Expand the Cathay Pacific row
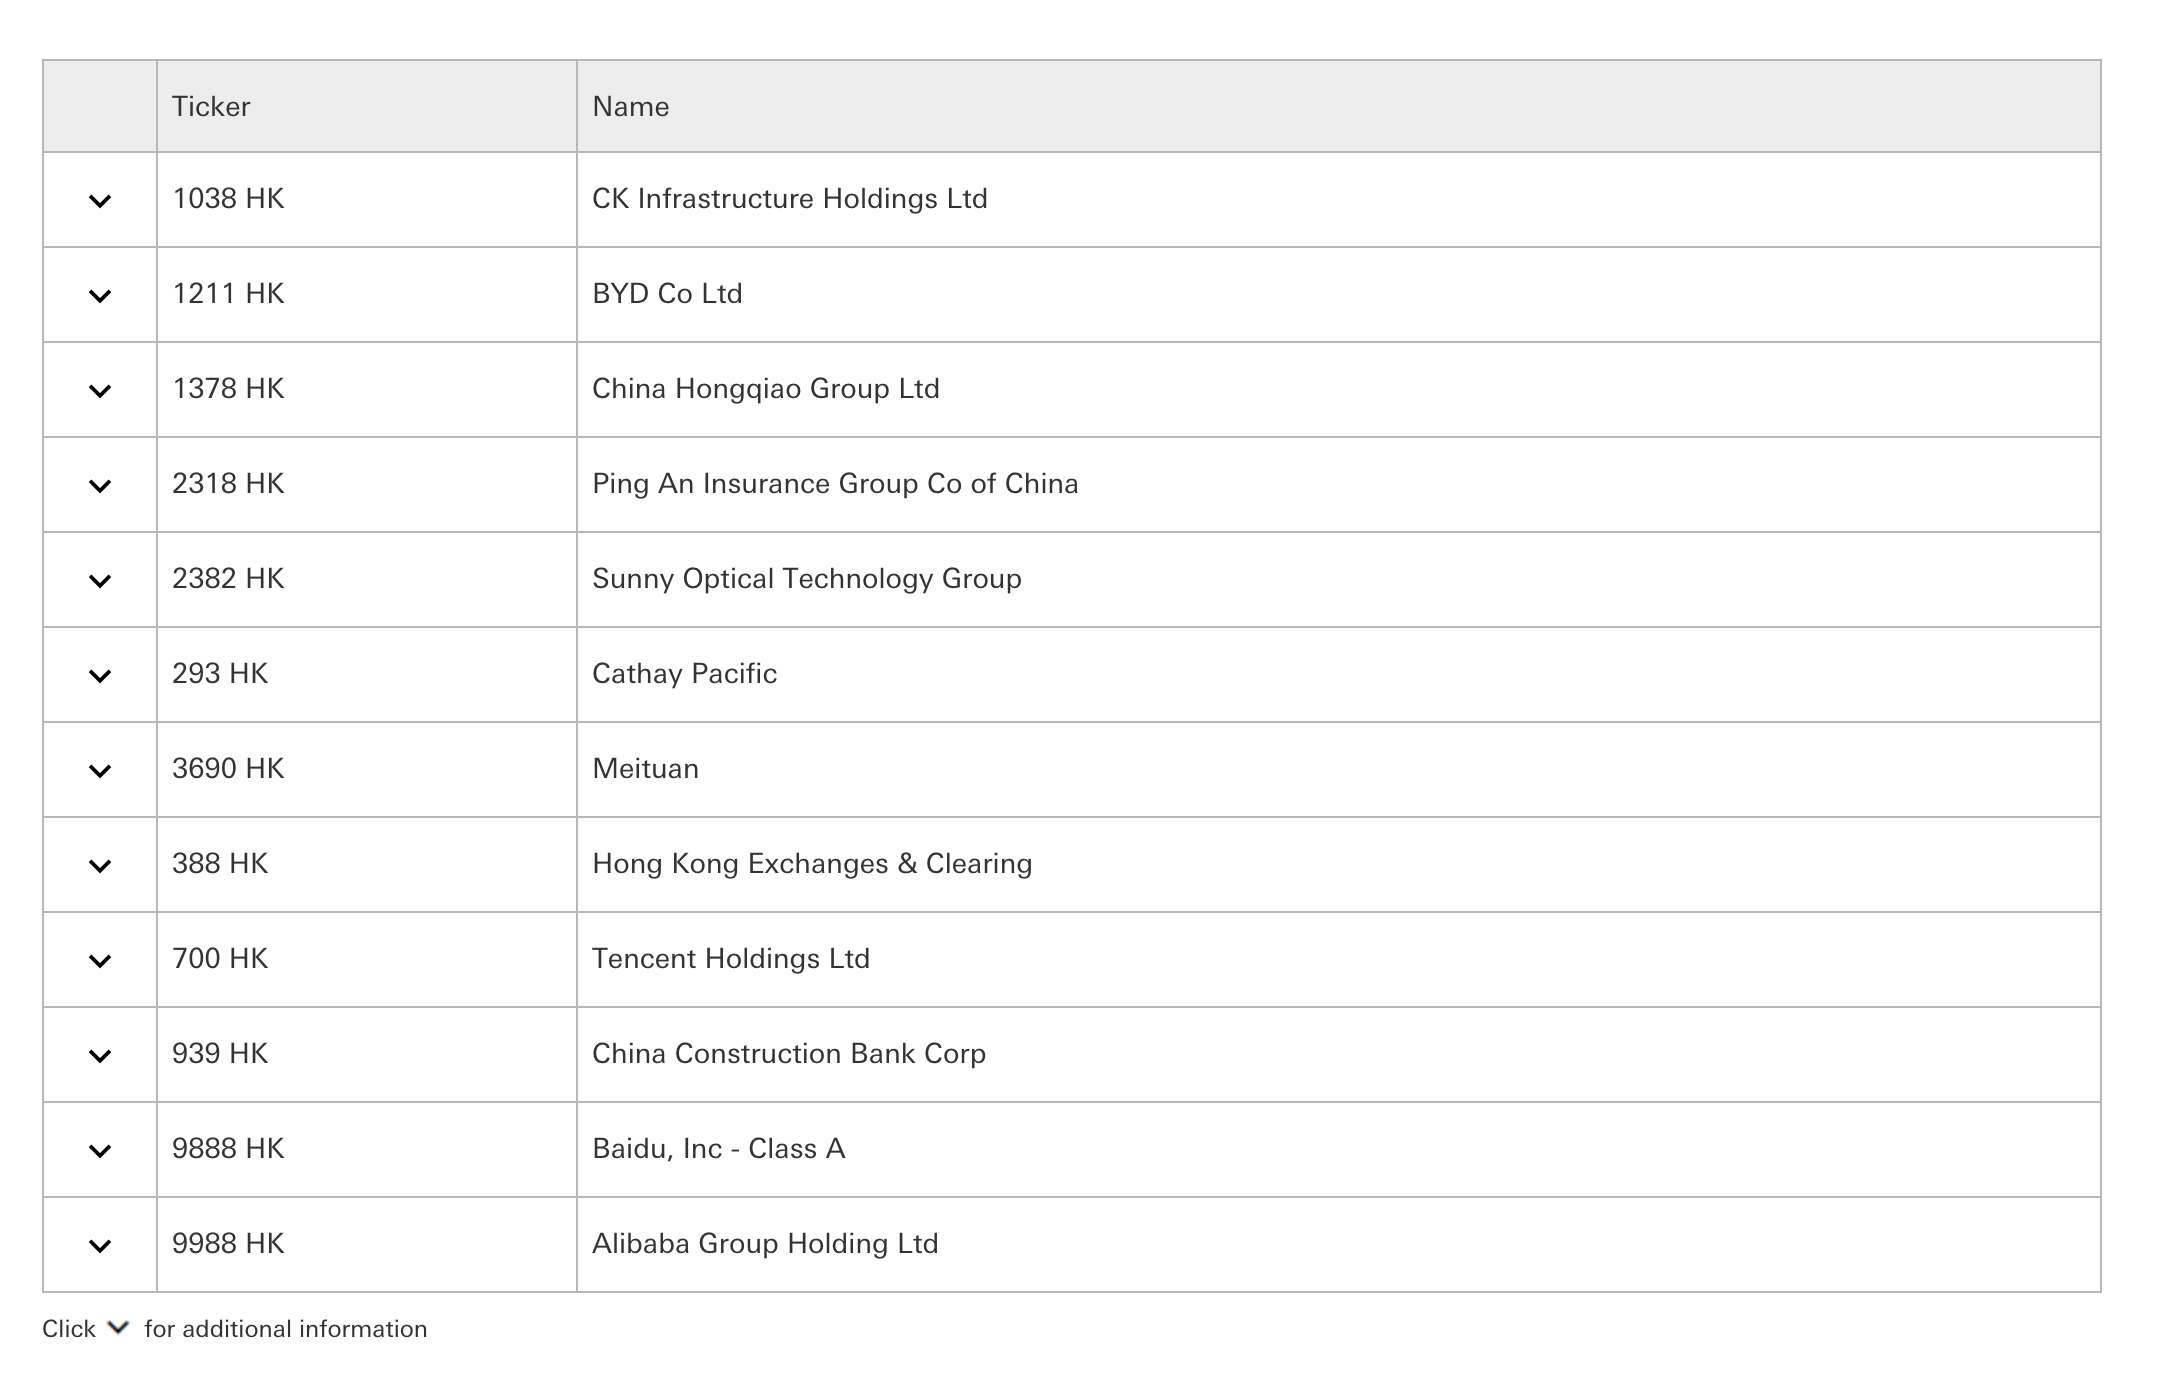 [100, 676]
